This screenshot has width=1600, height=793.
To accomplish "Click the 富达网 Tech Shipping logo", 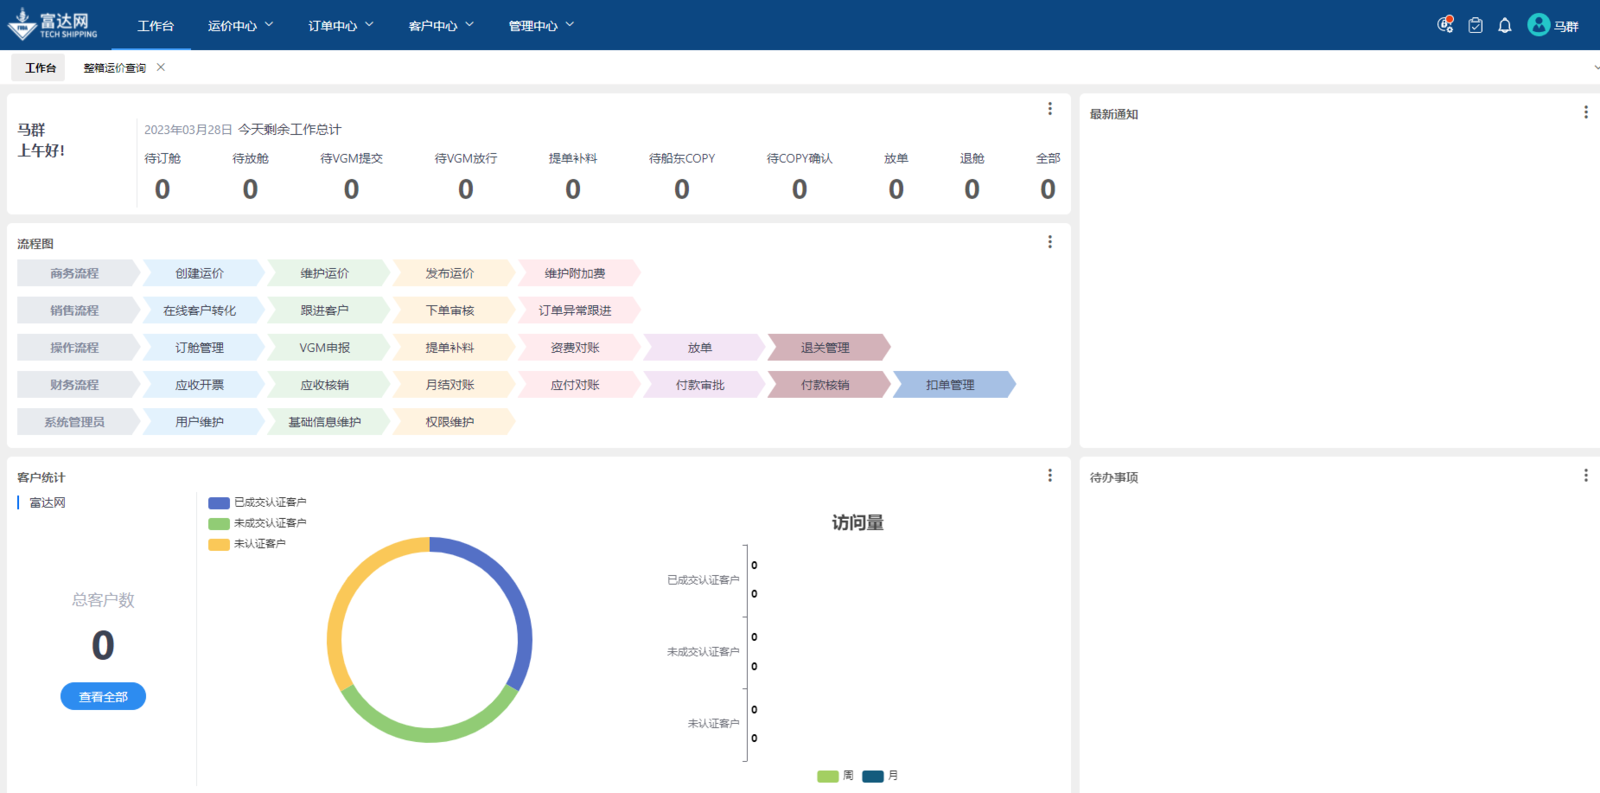I will [52, 25].
